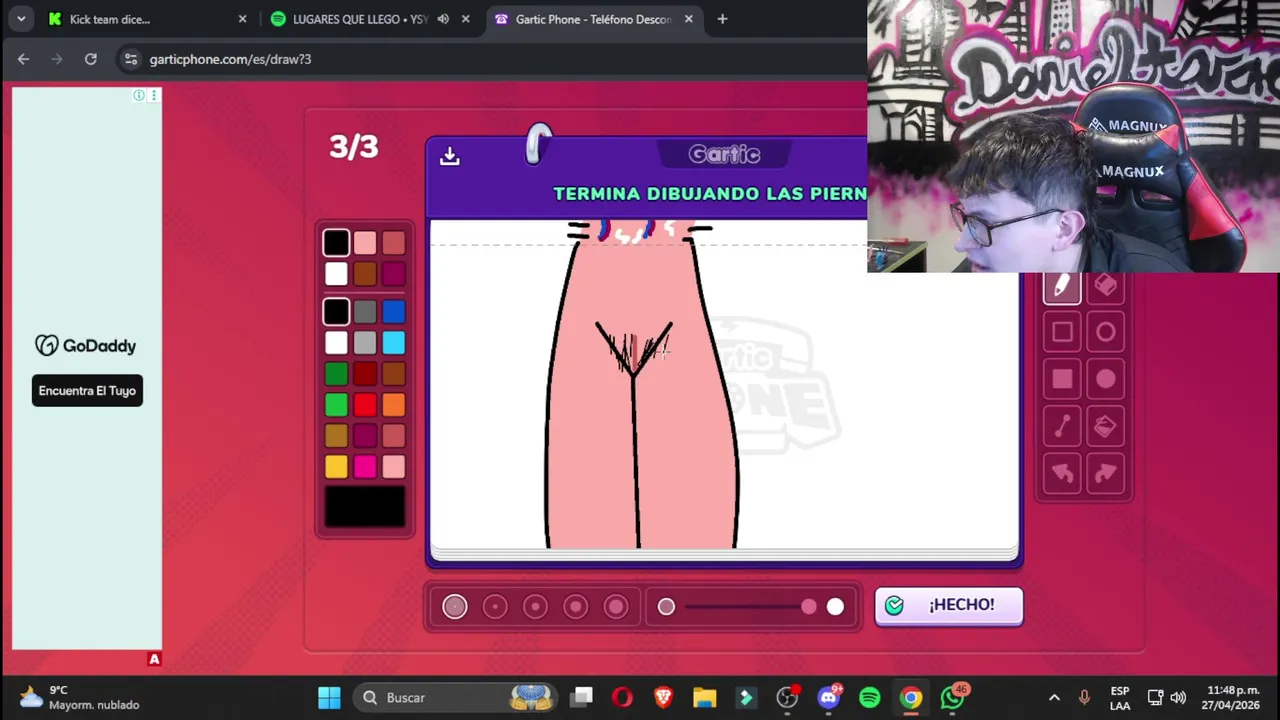Click the ¡HECHO! done button

click(x=949, y=605)
